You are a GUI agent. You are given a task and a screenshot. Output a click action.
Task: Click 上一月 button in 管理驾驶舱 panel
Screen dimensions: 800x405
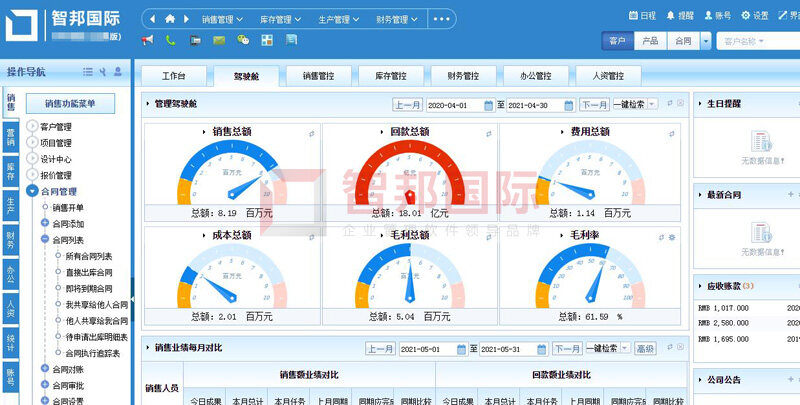click(407, 105)
